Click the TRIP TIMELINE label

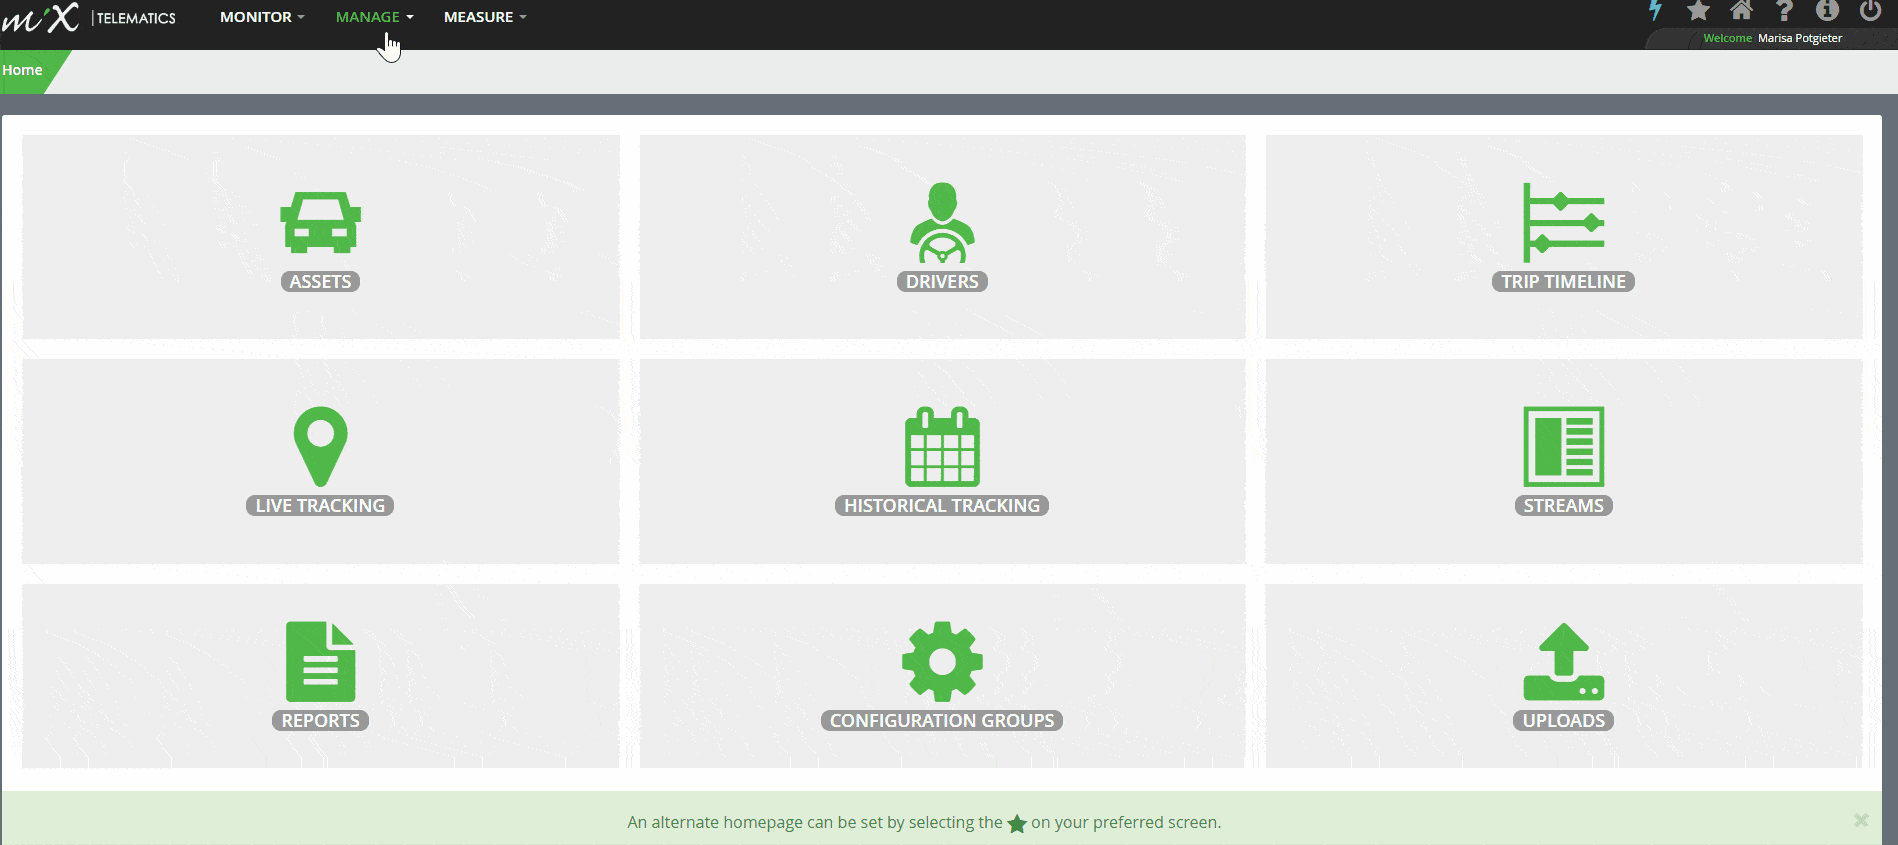point(1563,282)
